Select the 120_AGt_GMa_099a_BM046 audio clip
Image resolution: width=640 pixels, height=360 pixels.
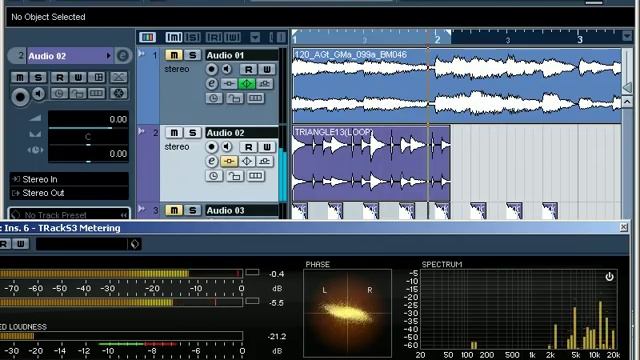(457, 86)
